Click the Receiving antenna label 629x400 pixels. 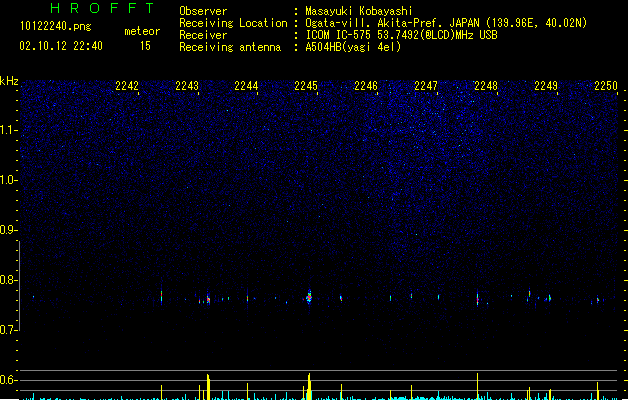(x=230, y=47)
